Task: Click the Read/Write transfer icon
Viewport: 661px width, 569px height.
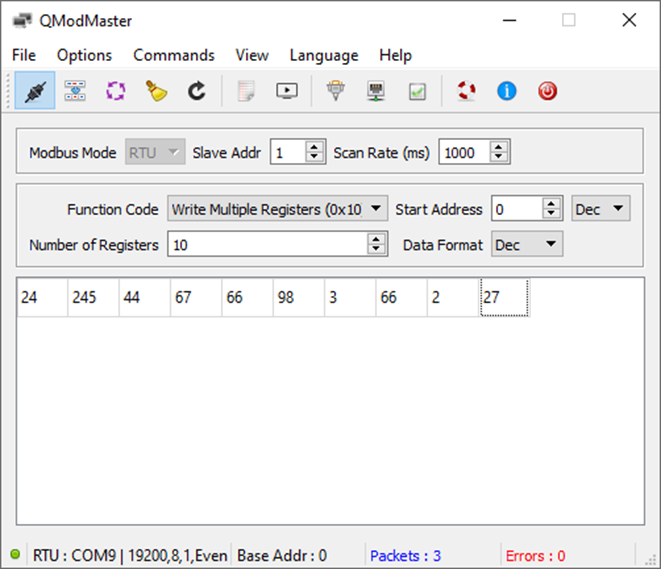Action: [x=75, y=91]
